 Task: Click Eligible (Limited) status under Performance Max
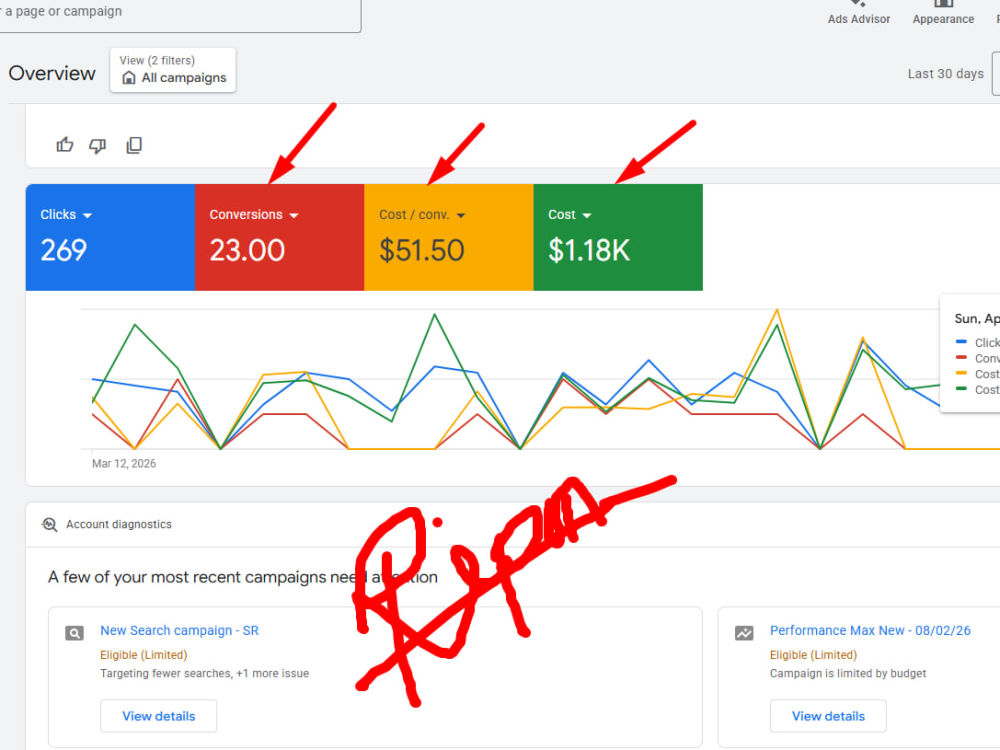813,655
